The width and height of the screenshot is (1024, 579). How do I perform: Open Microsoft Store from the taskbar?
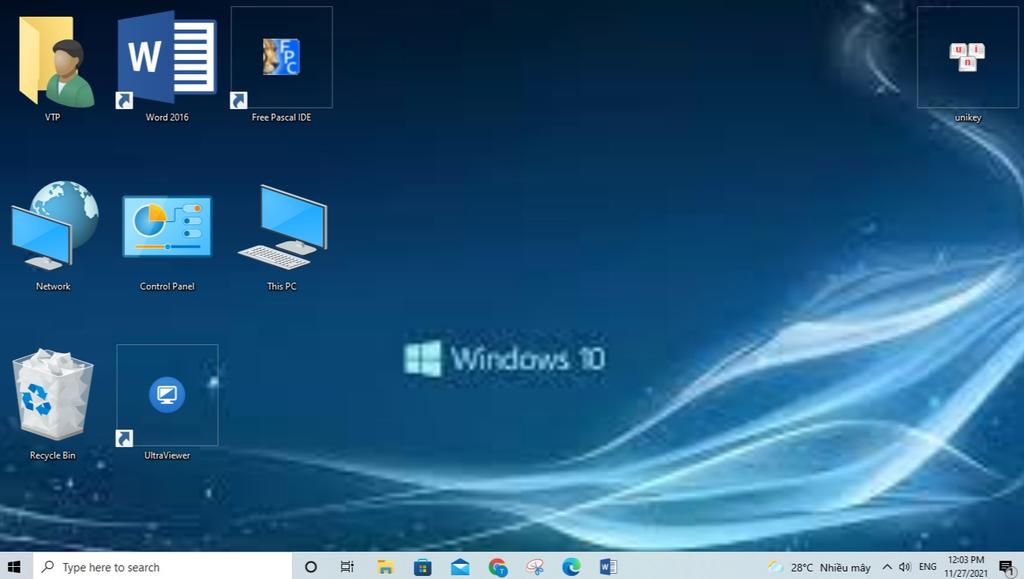click(423, 567)
